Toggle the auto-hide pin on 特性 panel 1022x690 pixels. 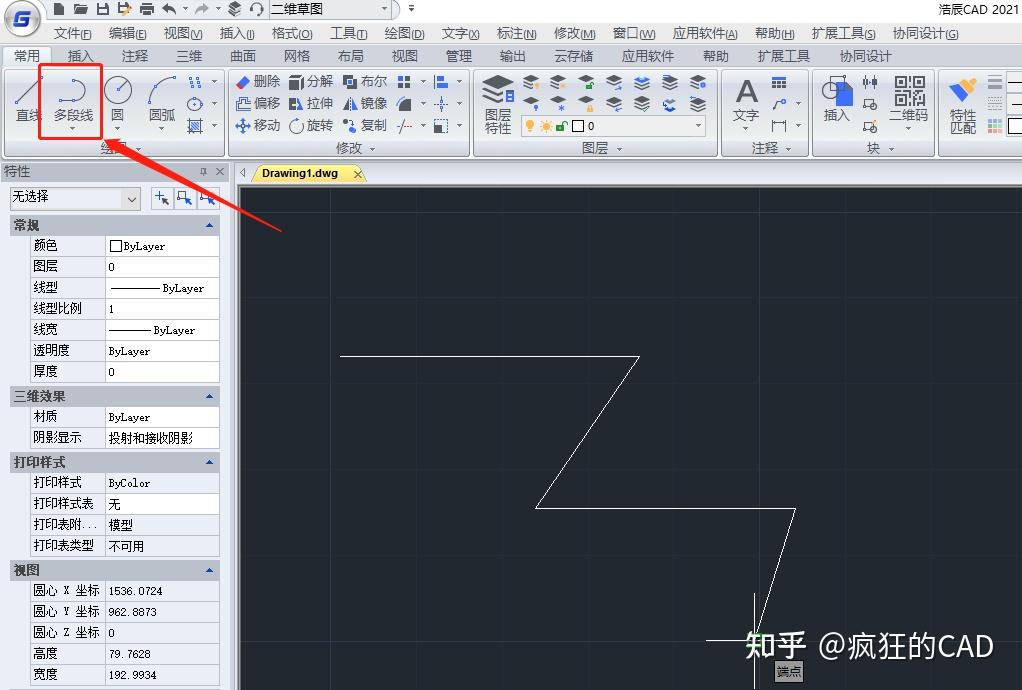(203, 171)
